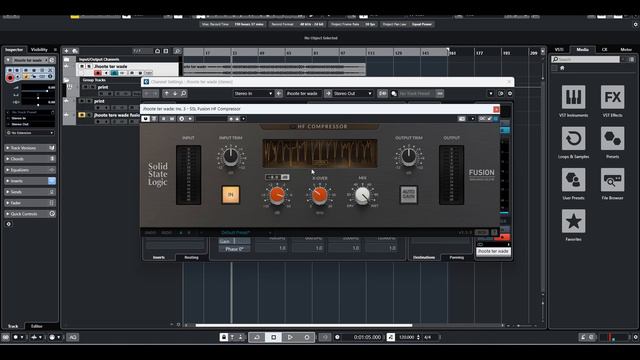Switch to Panning tab in Channel Settings
Viewport: 640px width, 360px height.
[x=456, y=258]
